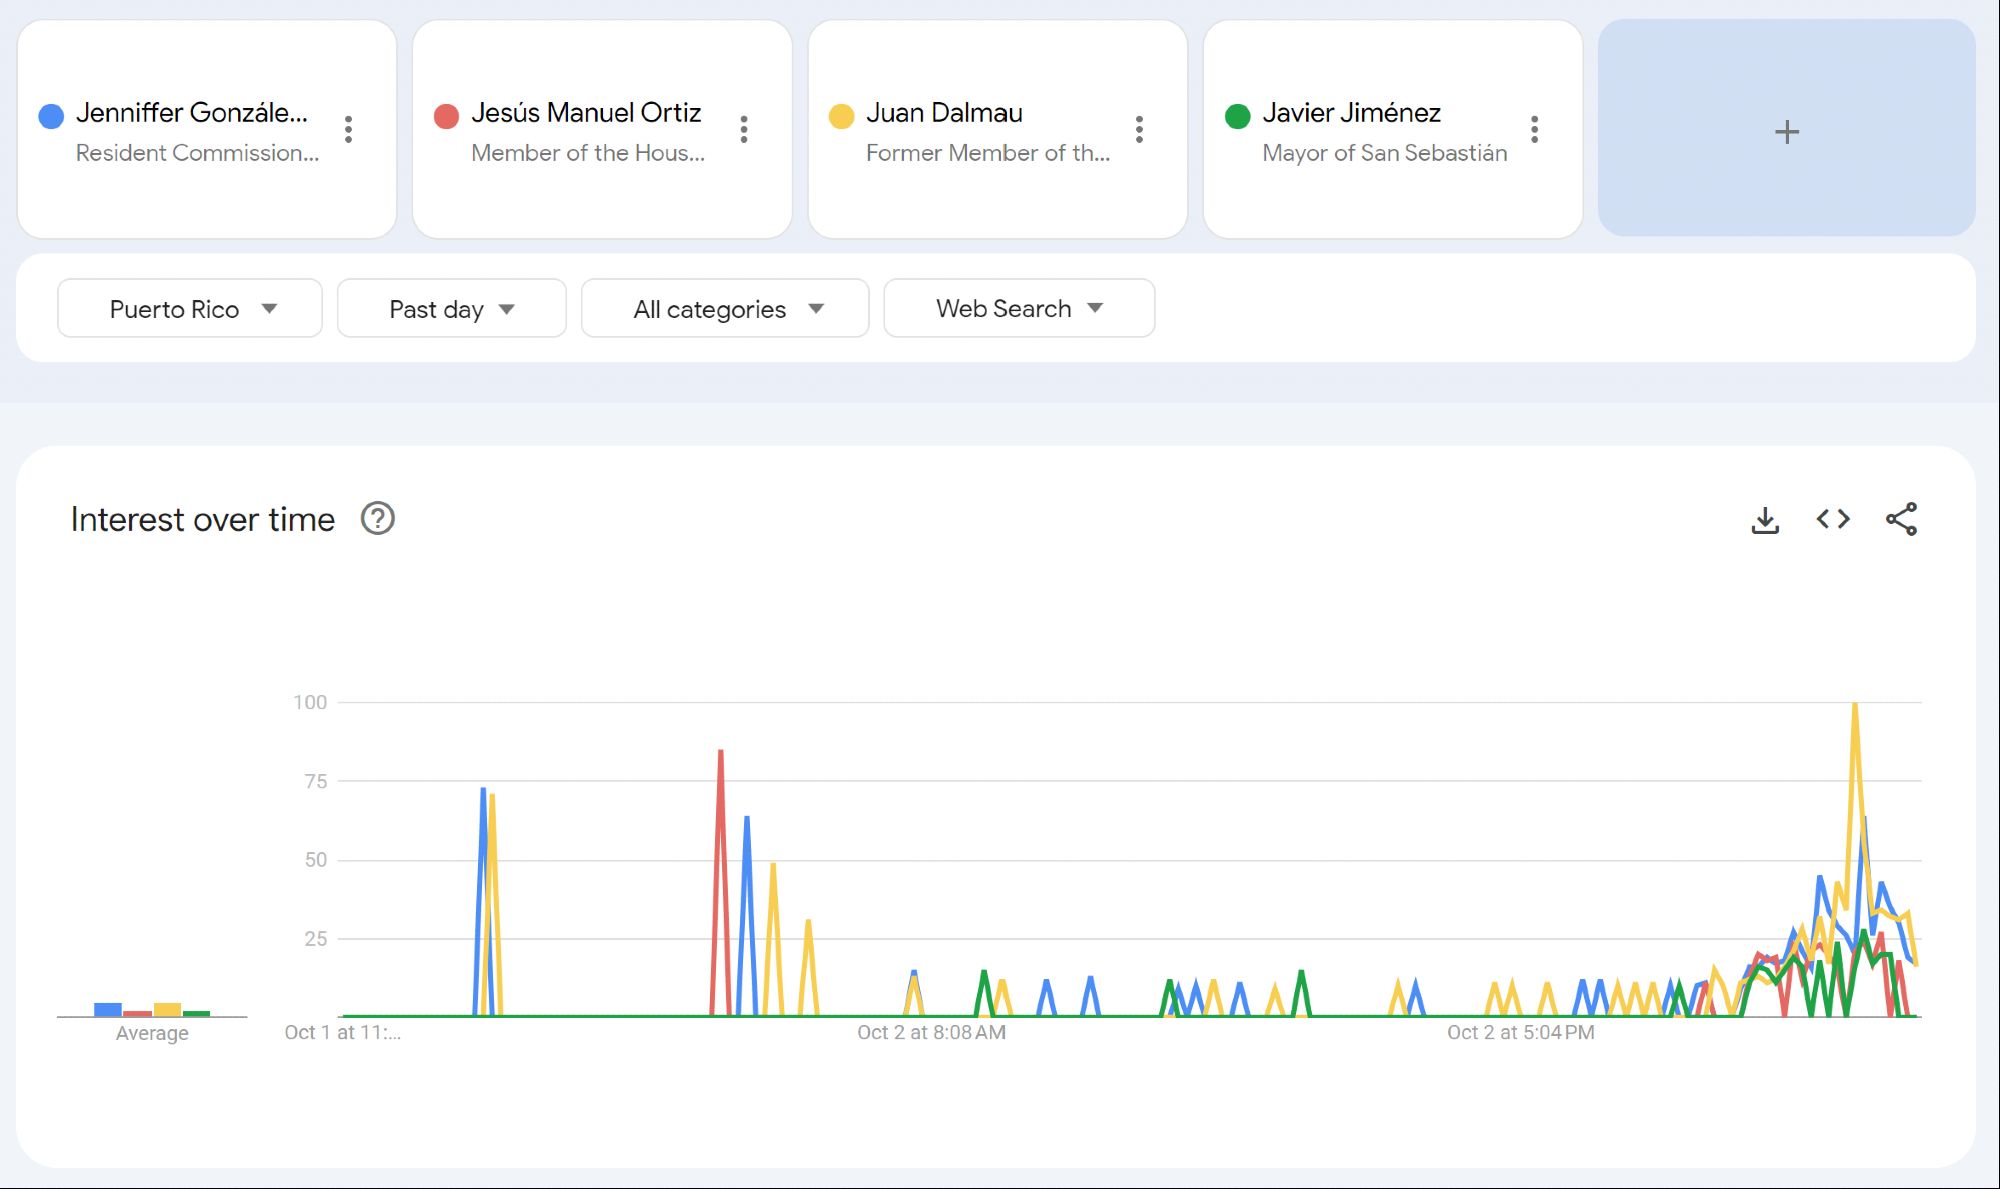Click the 100 y-axis value
This screenshot has height=1189, width=2000.
click(310, 702)
